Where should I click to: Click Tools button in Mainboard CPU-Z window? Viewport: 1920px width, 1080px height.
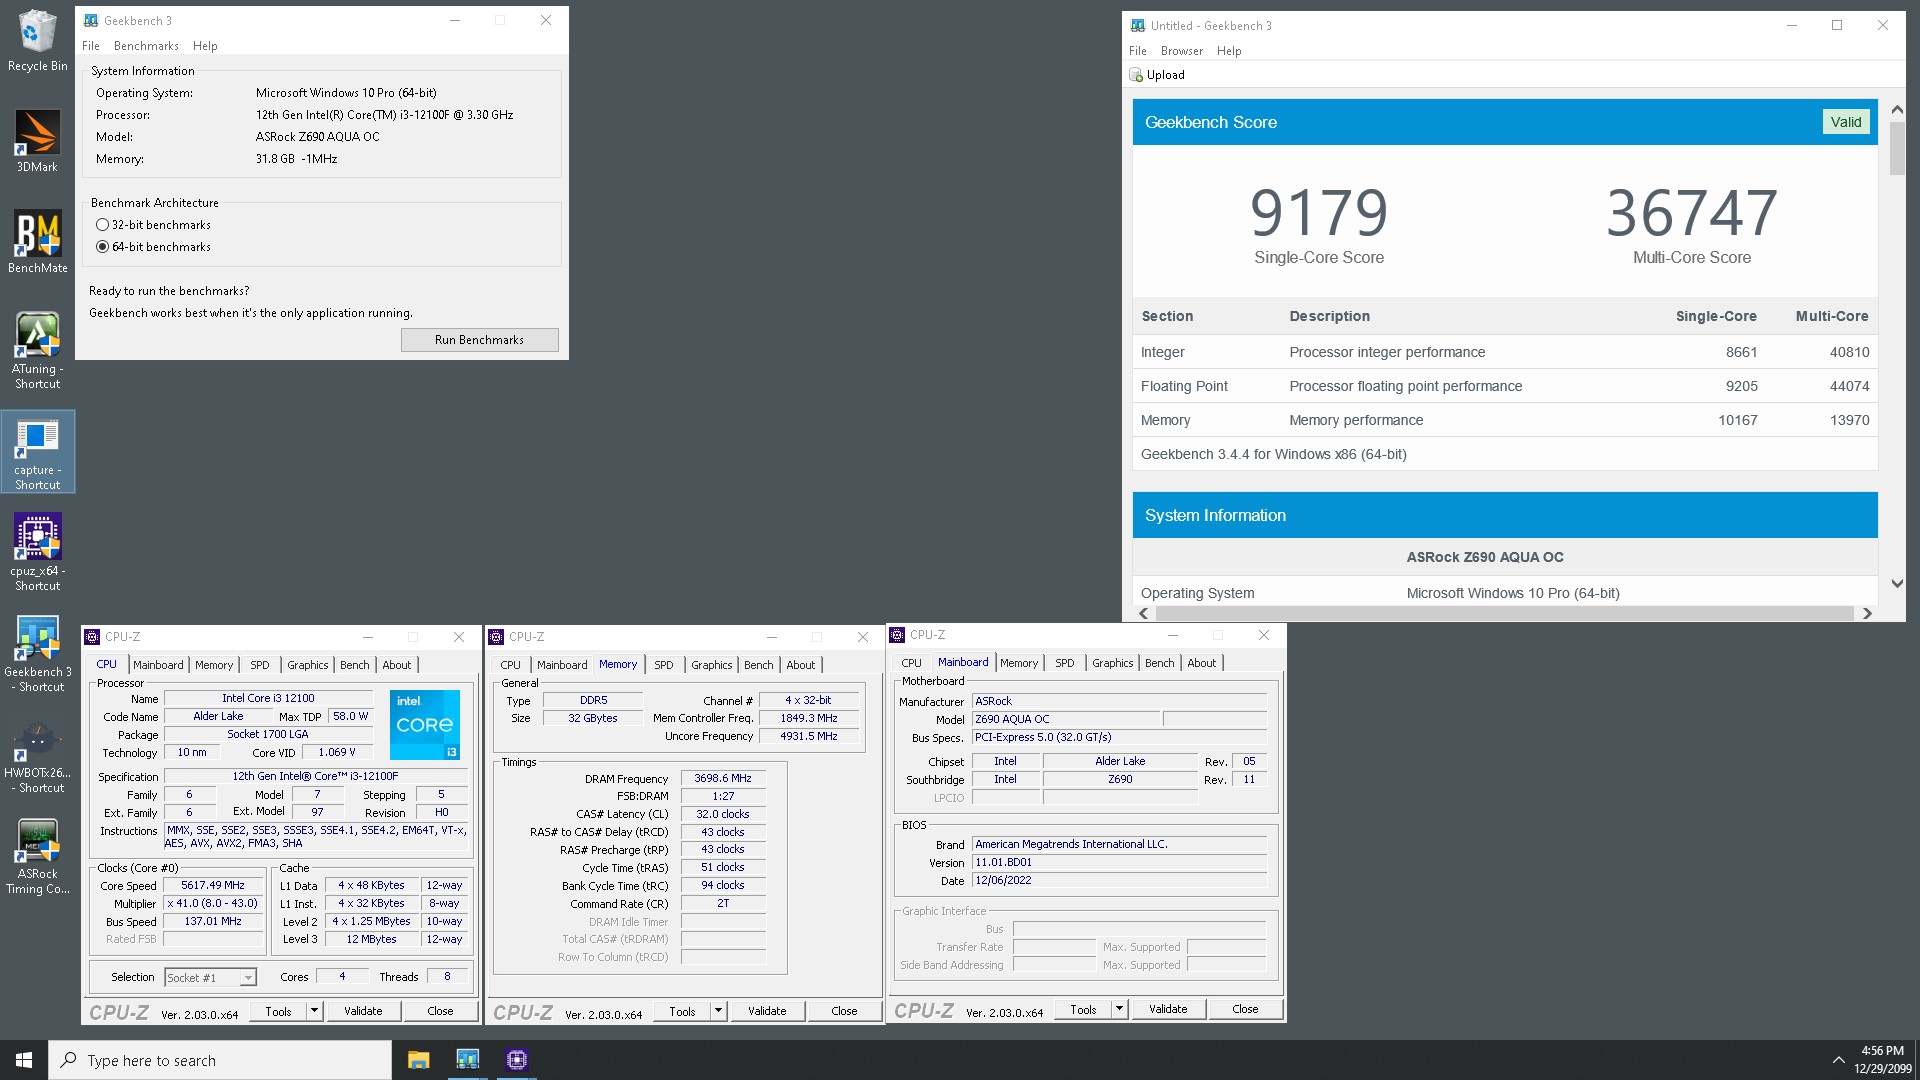1083,1009
